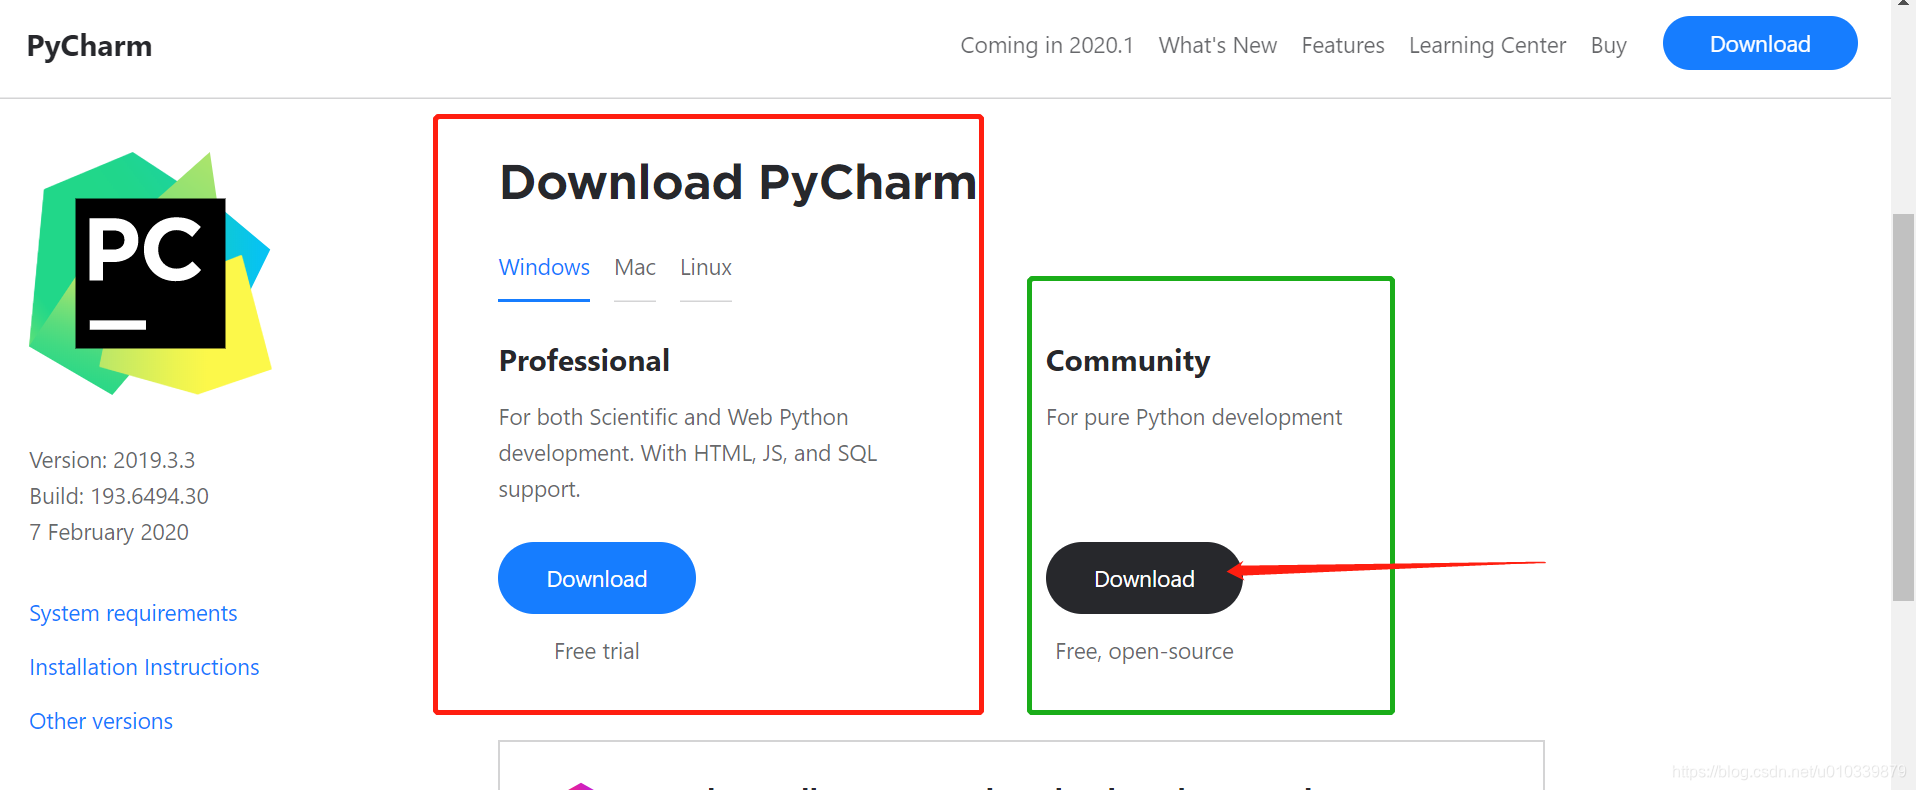Open Learning Center from the top navigation

1487,45
